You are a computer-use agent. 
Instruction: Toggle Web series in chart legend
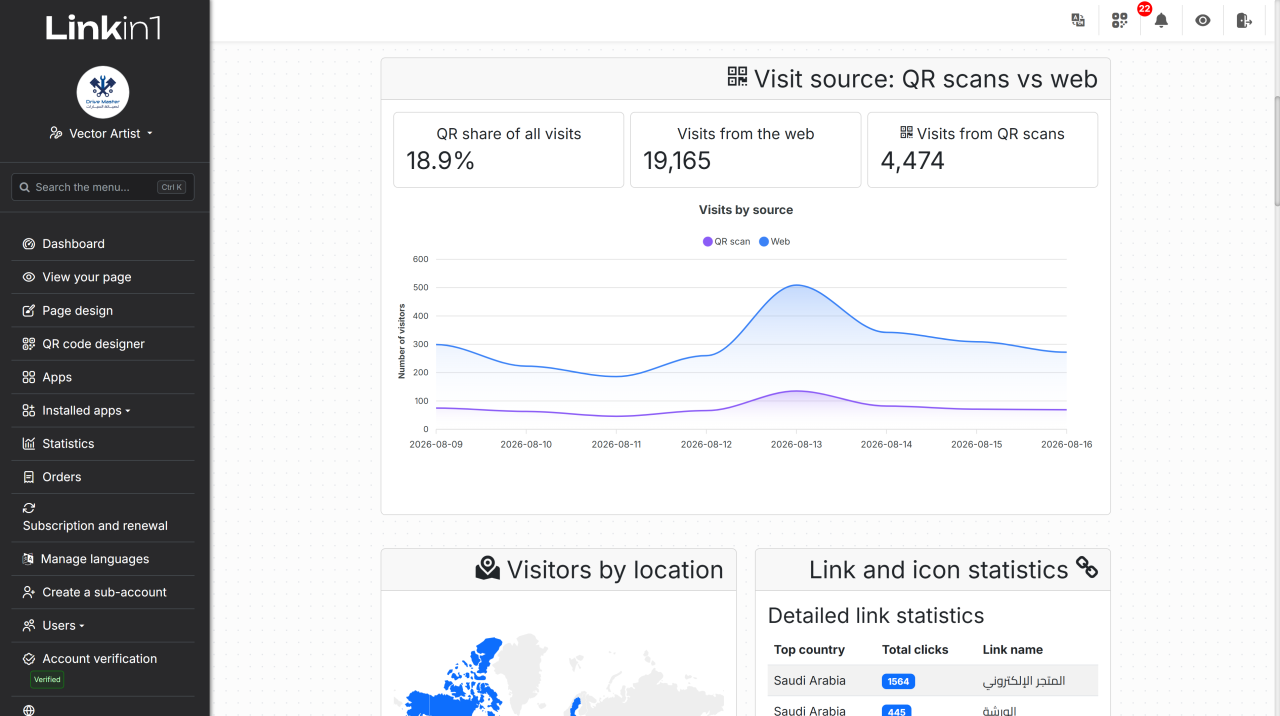tap(775, 241)
